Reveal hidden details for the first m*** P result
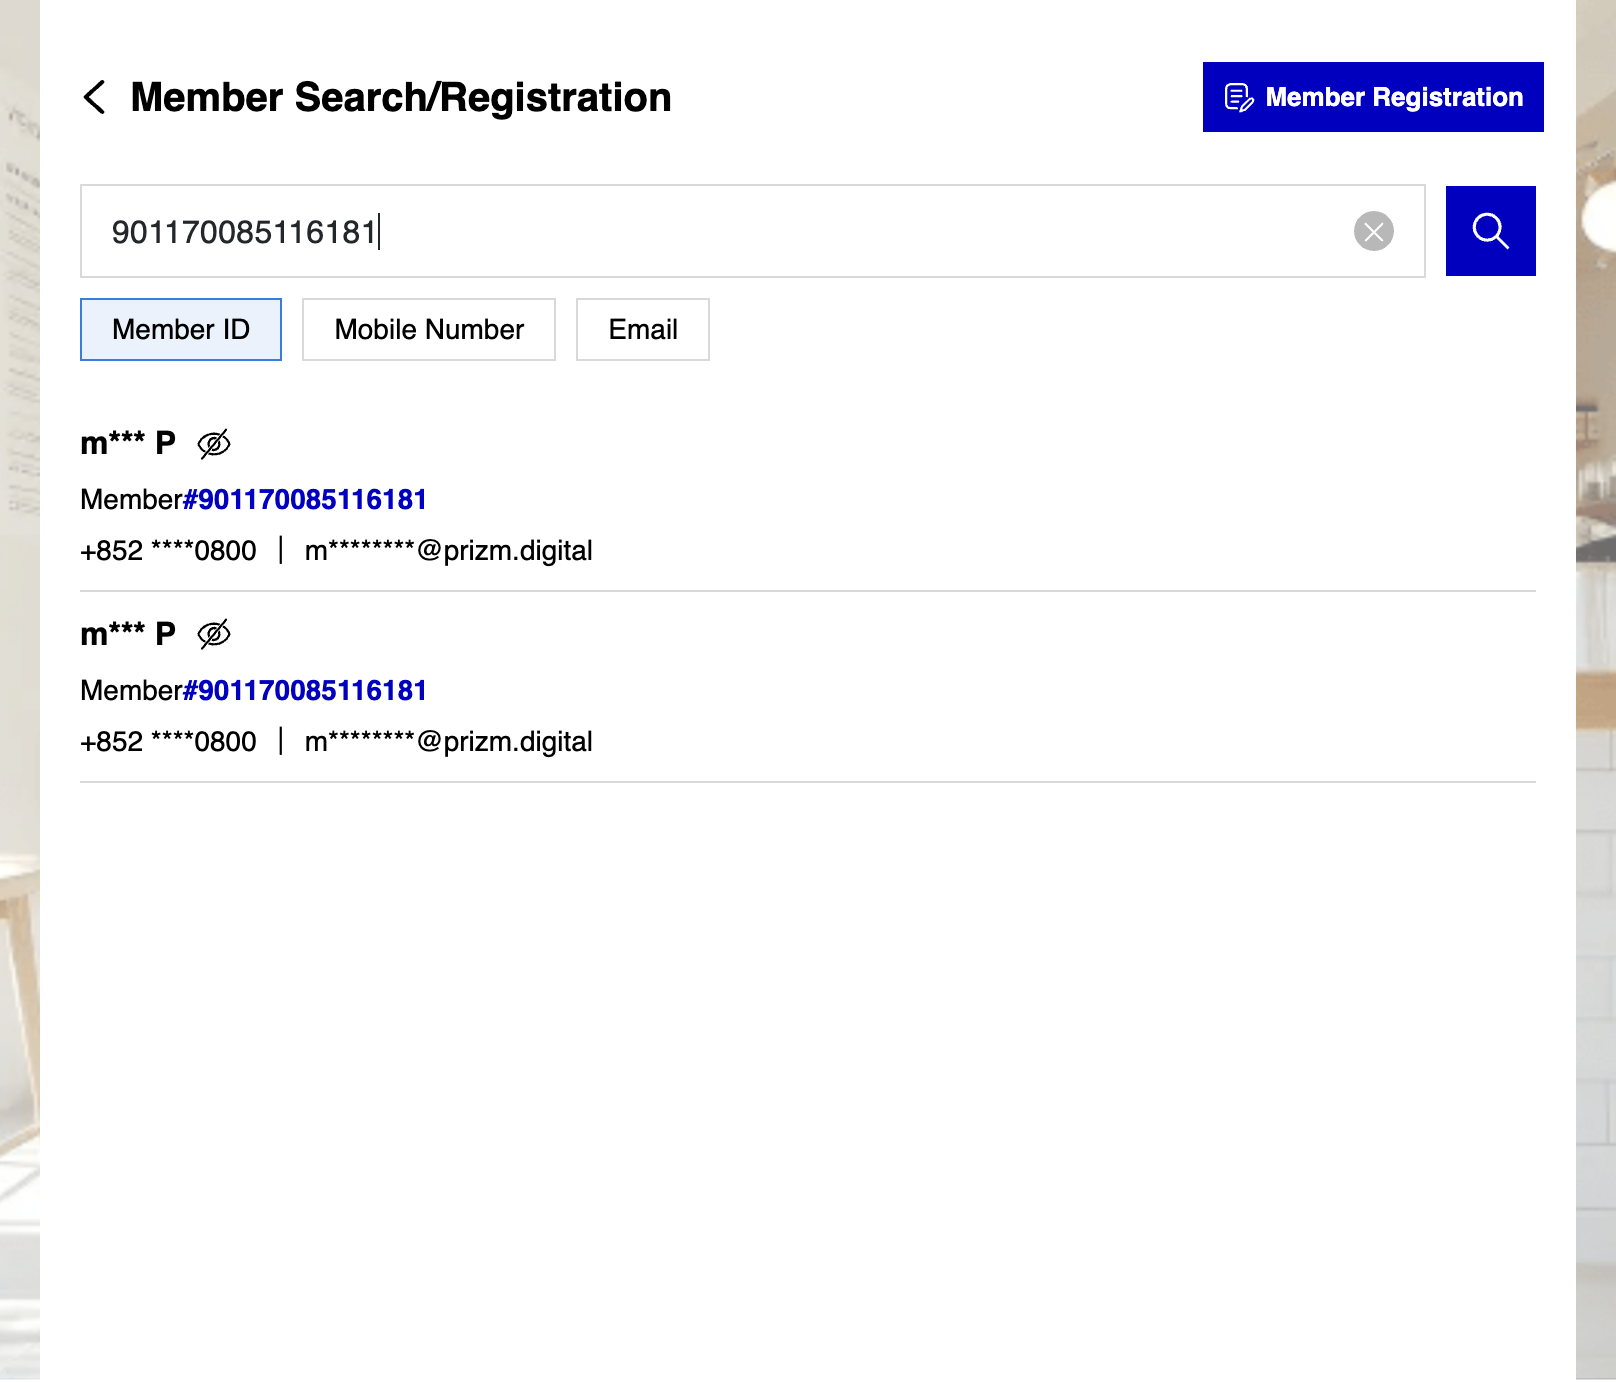 pos(214,443)
